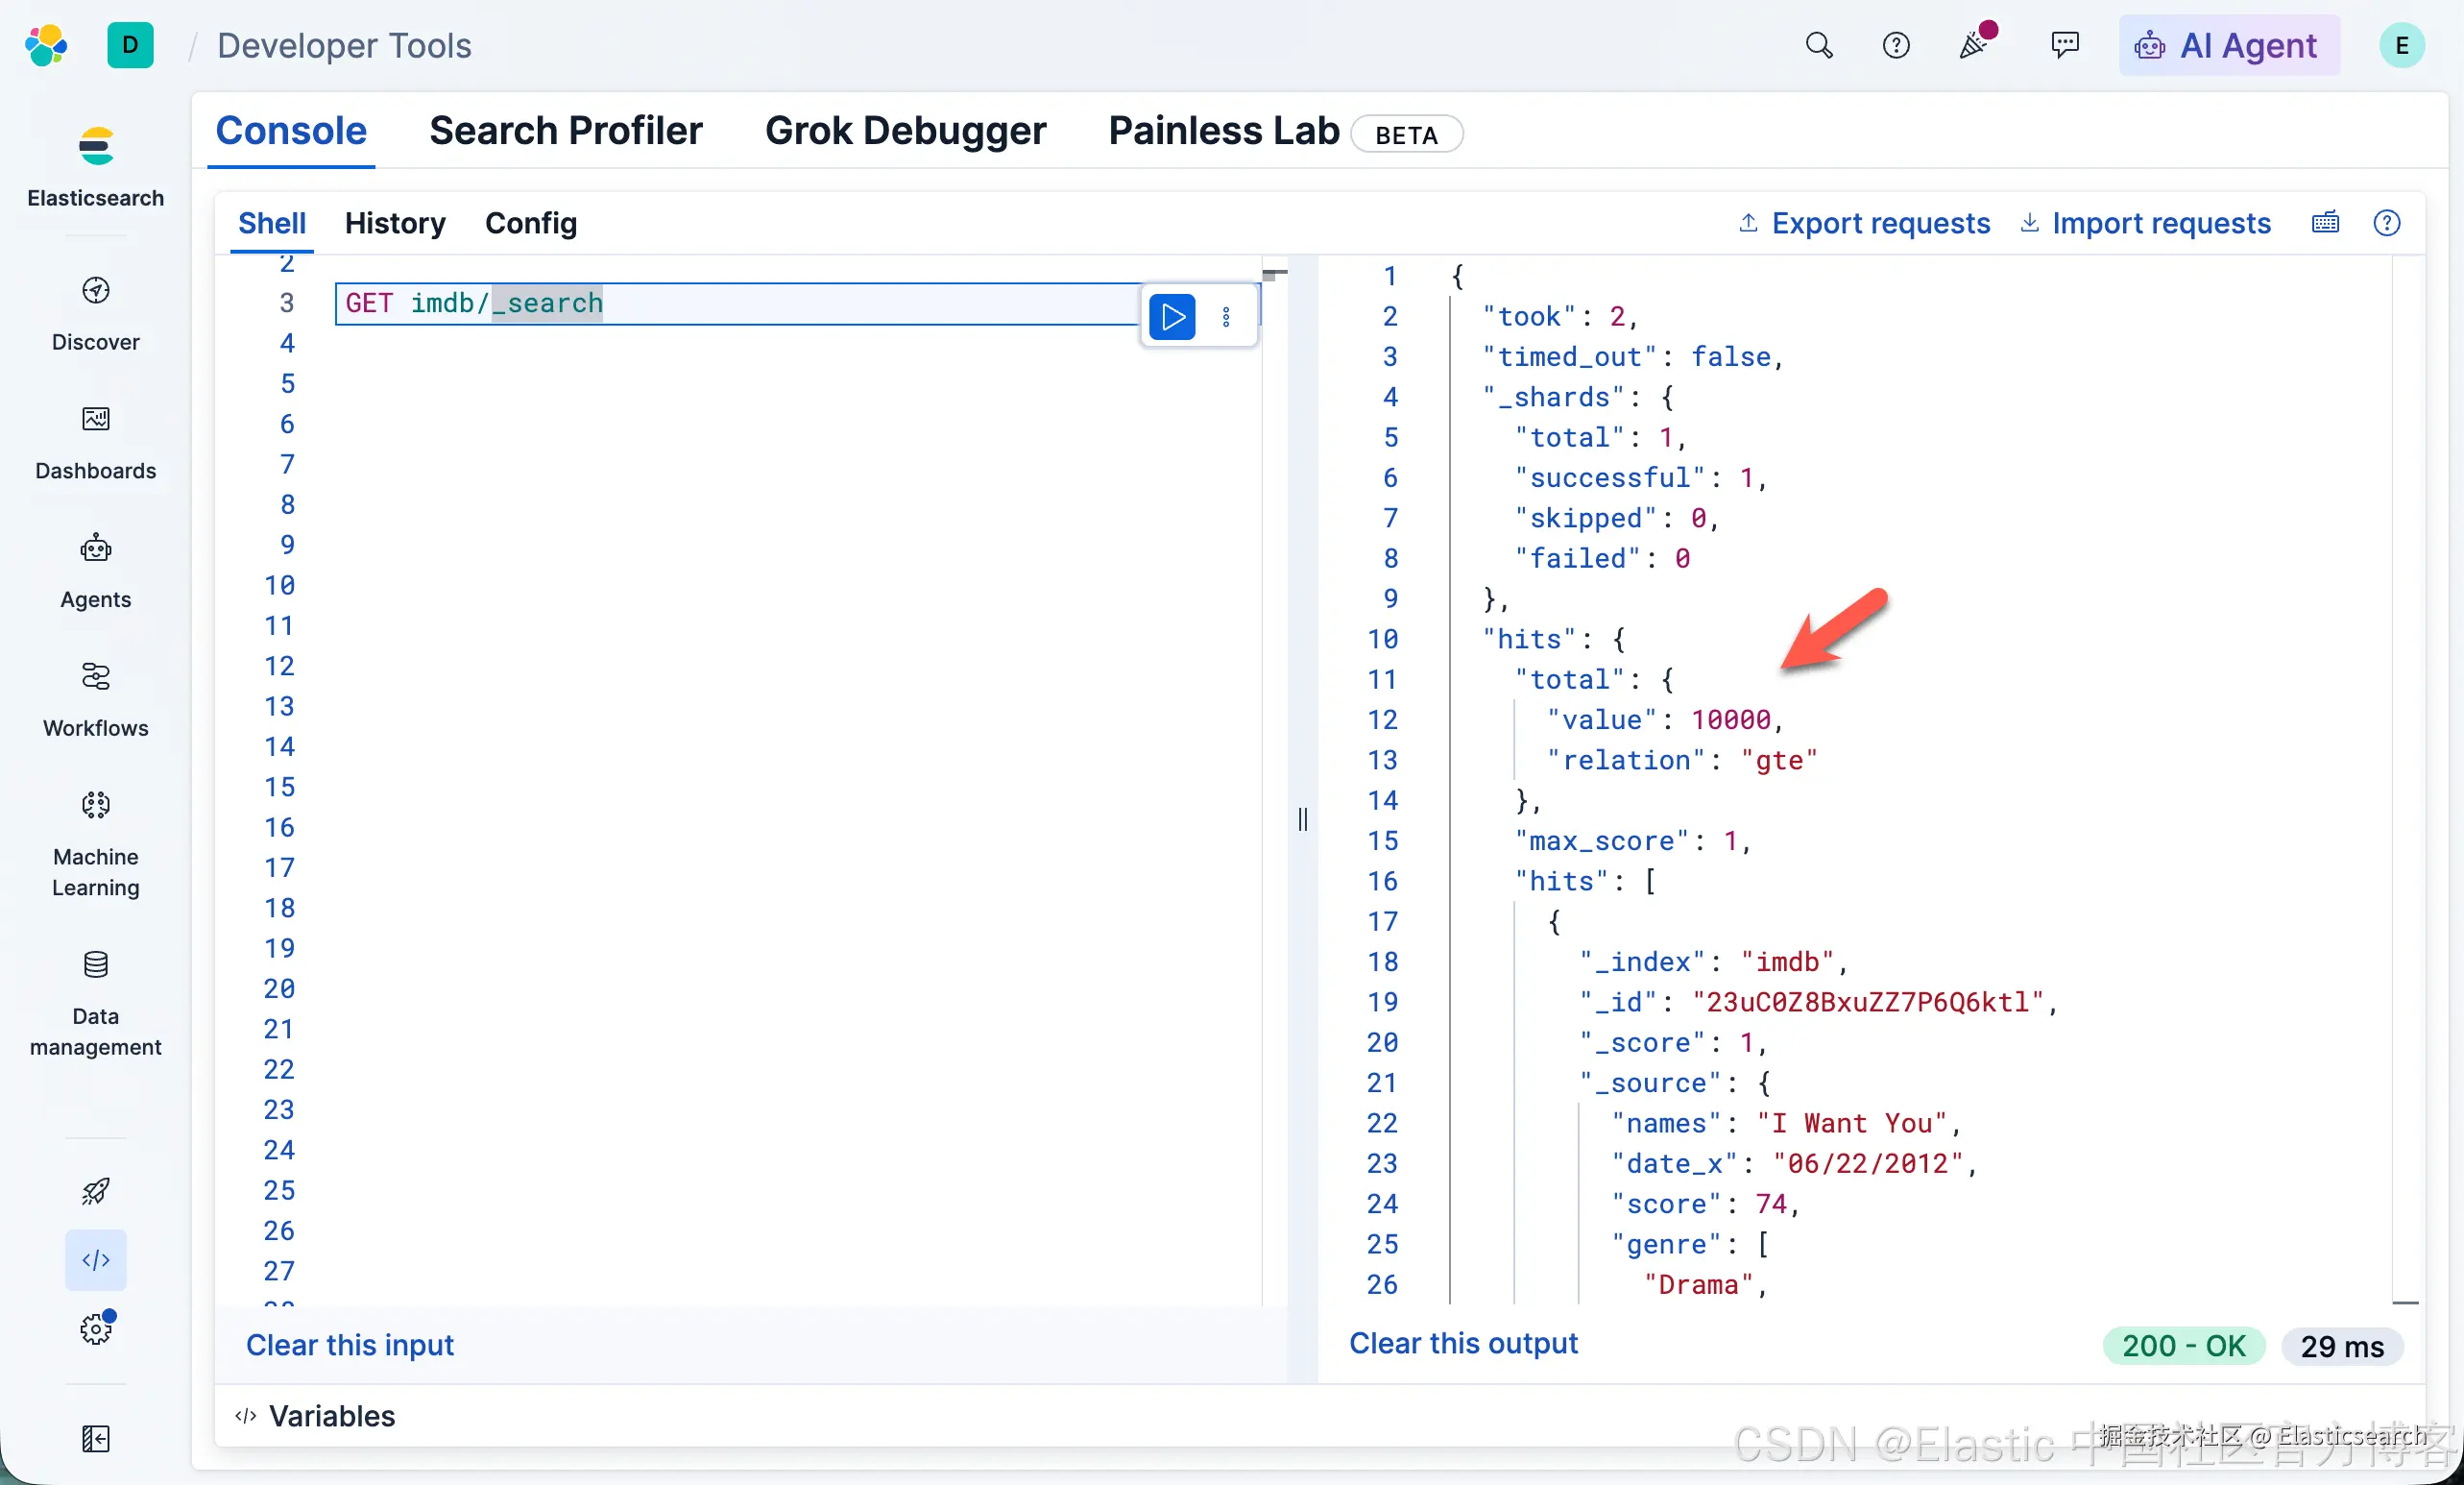Click Clear this output
This screenshot has width=2464, height=1485.
tap(1463, 1342)
